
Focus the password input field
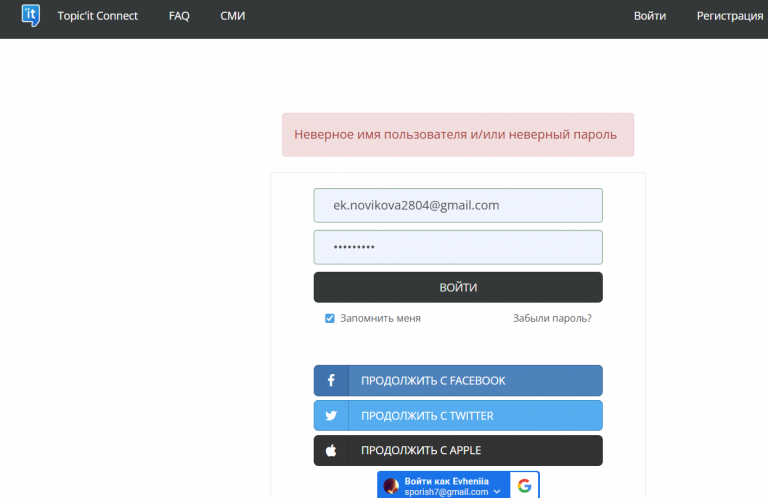click(x=458, y=247)
